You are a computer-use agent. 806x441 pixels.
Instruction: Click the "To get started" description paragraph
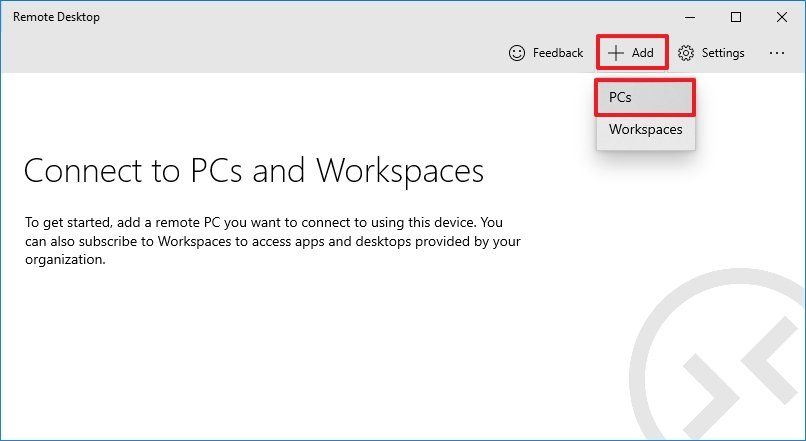click(x=273, y=241)
